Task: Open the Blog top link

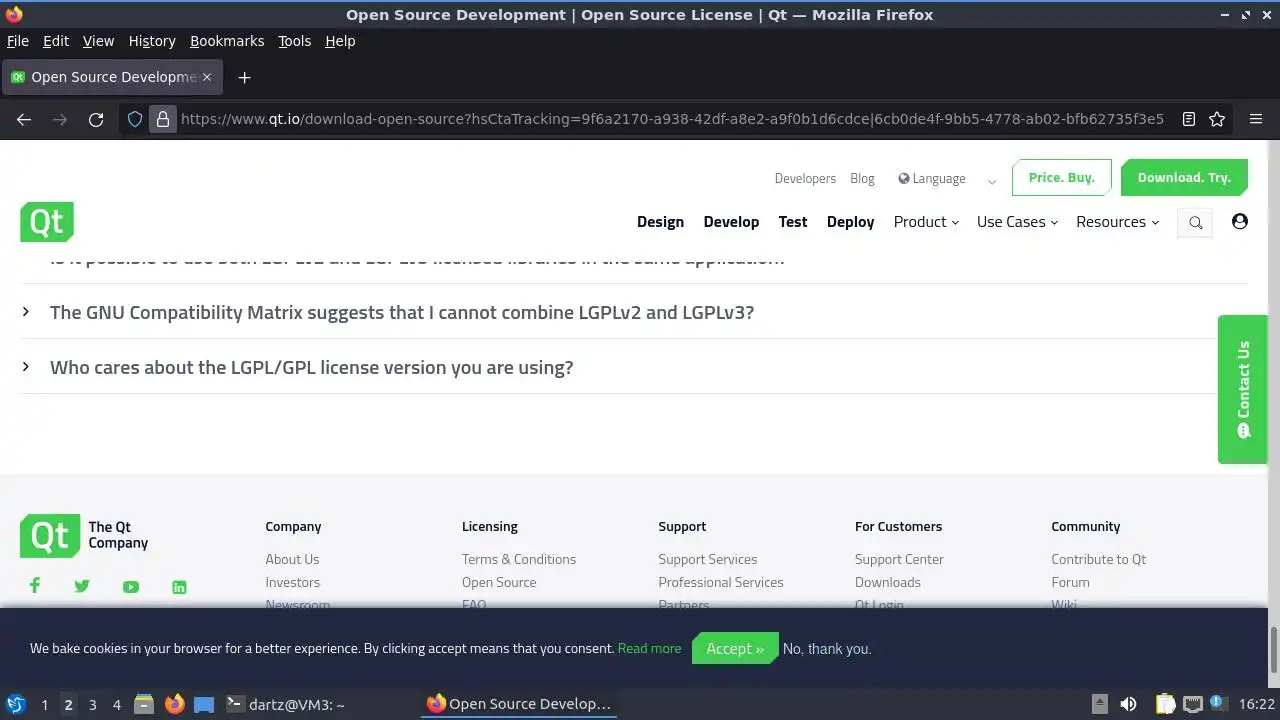Action: point(862,178)
